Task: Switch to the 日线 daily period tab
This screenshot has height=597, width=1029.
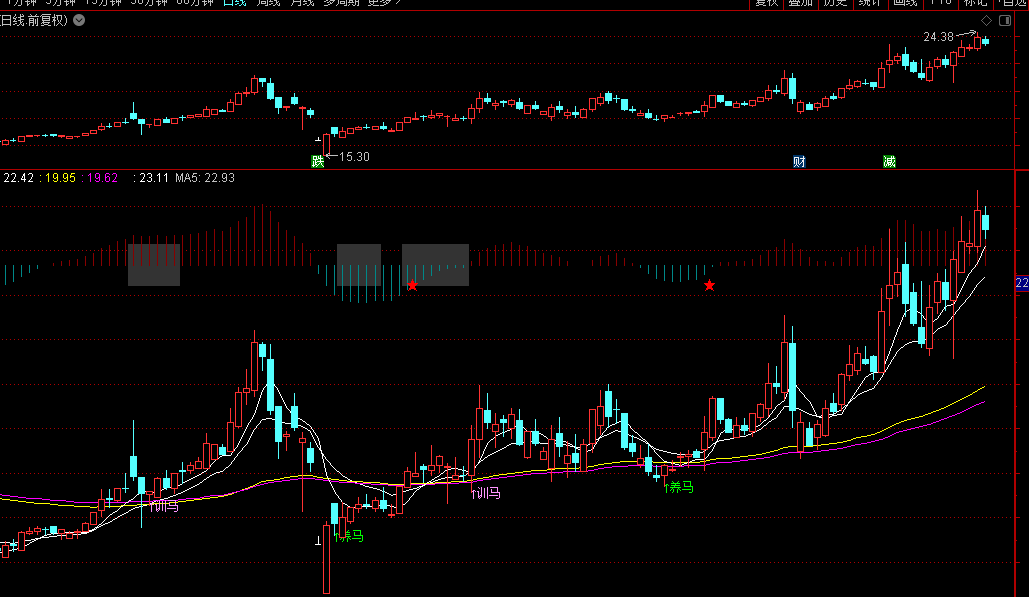Action: 234,3
